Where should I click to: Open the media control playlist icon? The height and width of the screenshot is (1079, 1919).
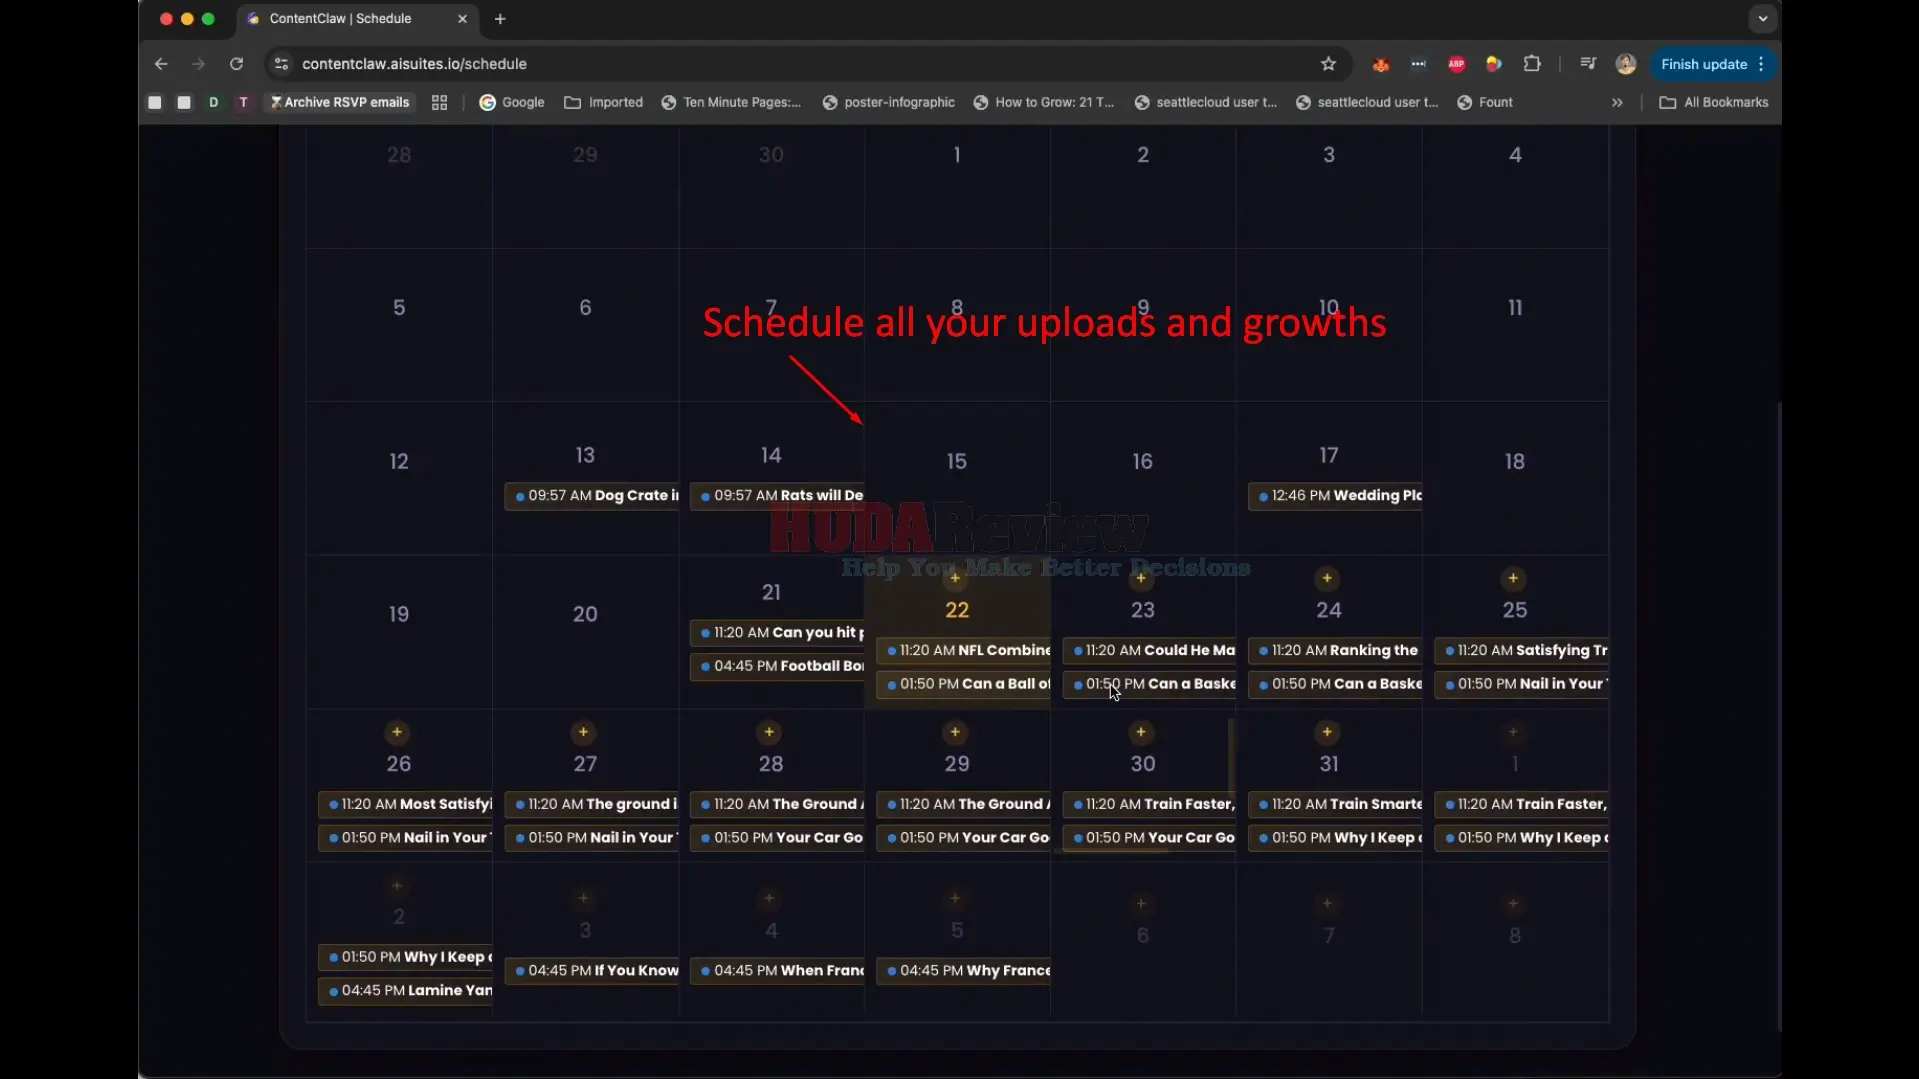tap(1588, 64)
